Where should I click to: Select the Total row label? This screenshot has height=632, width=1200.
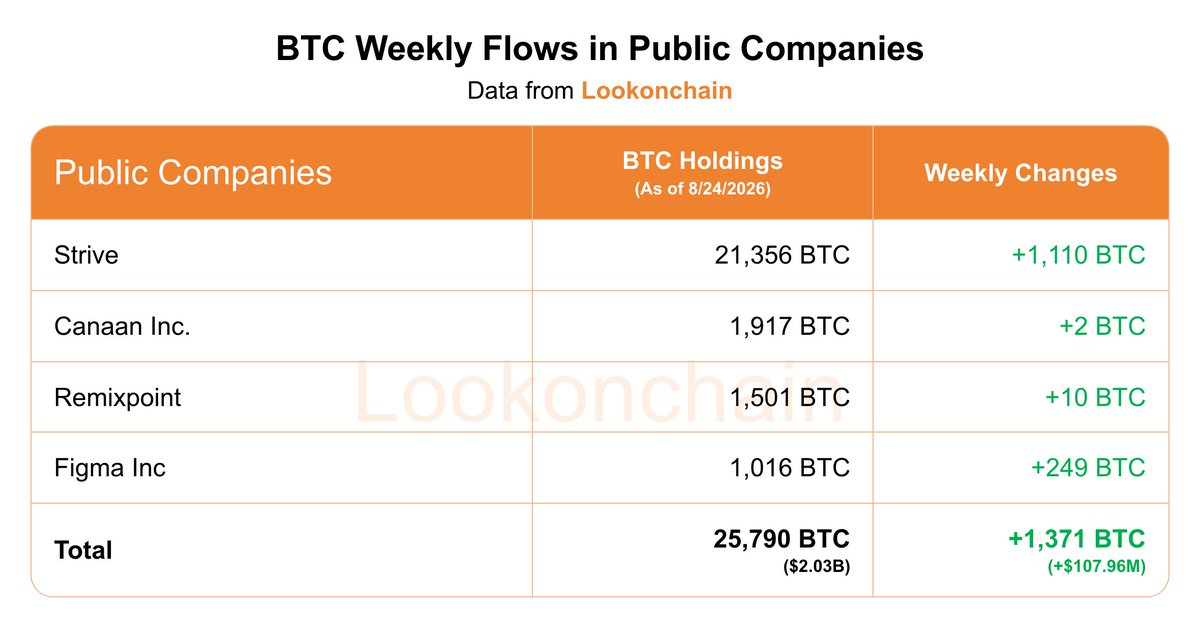click(x=83, y=550)
